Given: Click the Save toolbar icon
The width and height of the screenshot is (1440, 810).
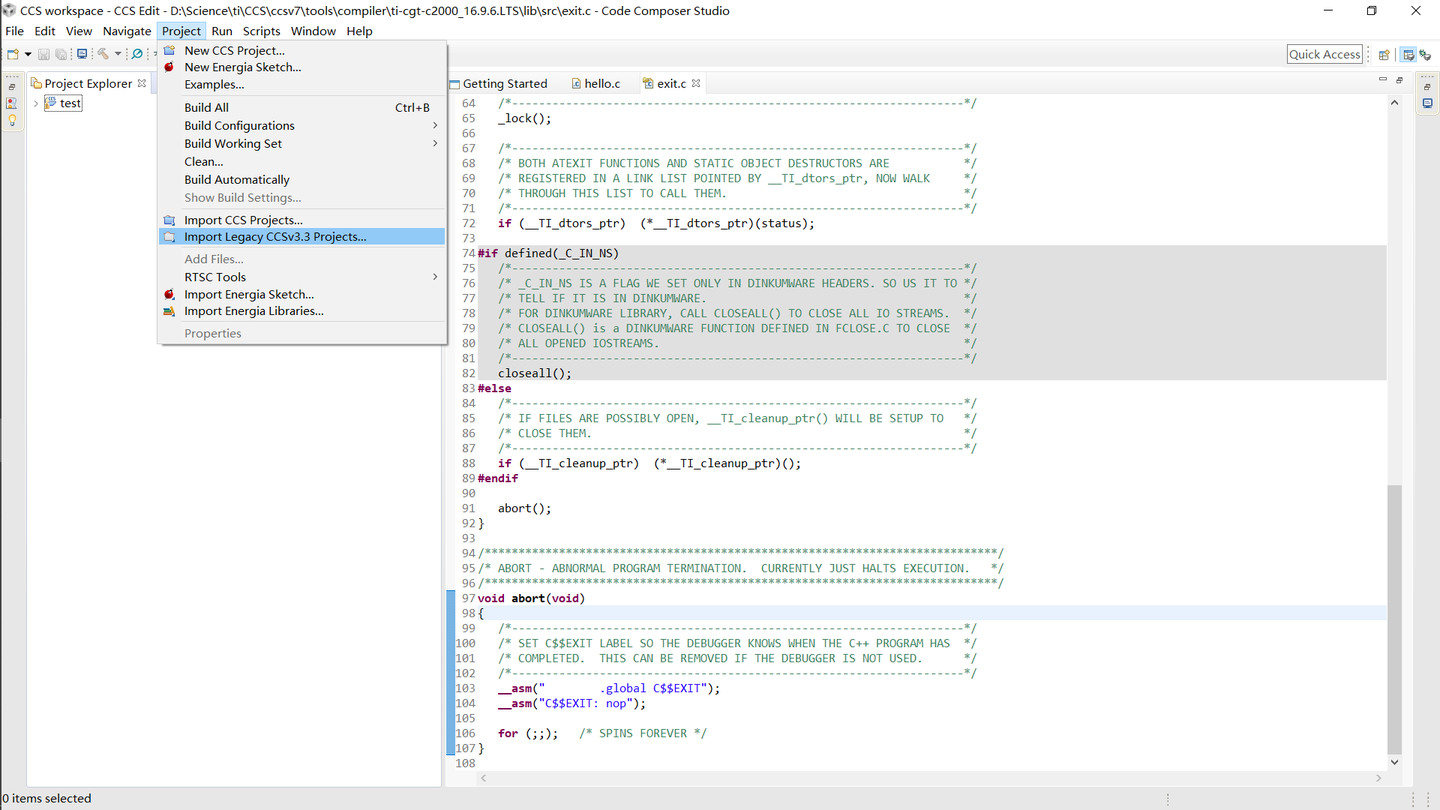Looking at the screenshot, I should tap(44, 54).
